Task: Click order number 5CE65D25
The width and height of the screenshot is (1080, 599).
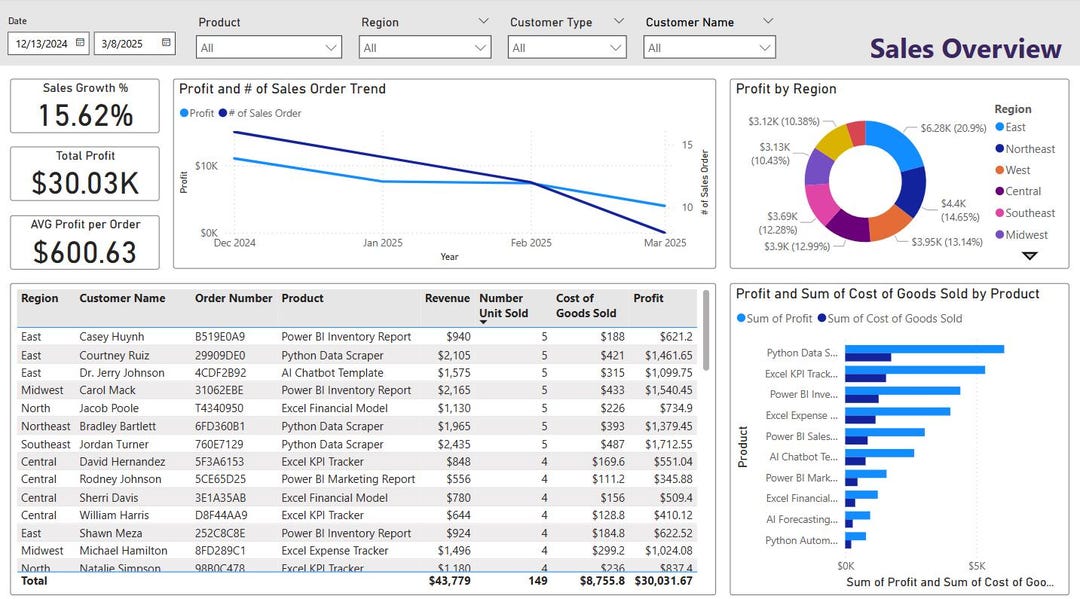Action: [220, 479]
